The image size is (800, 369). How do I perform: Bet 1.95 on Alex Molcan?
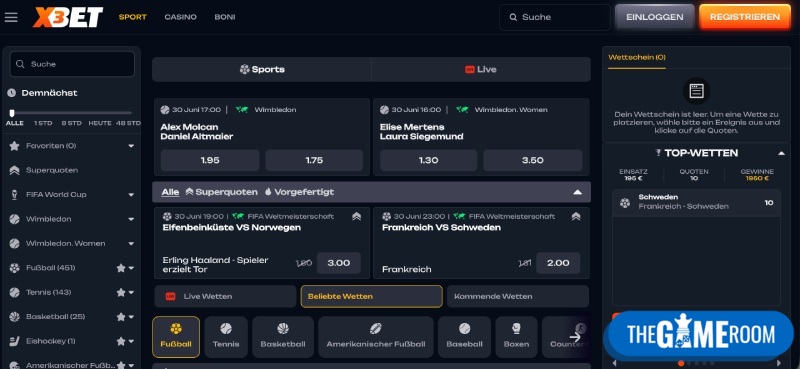click(x=210, y=160)
